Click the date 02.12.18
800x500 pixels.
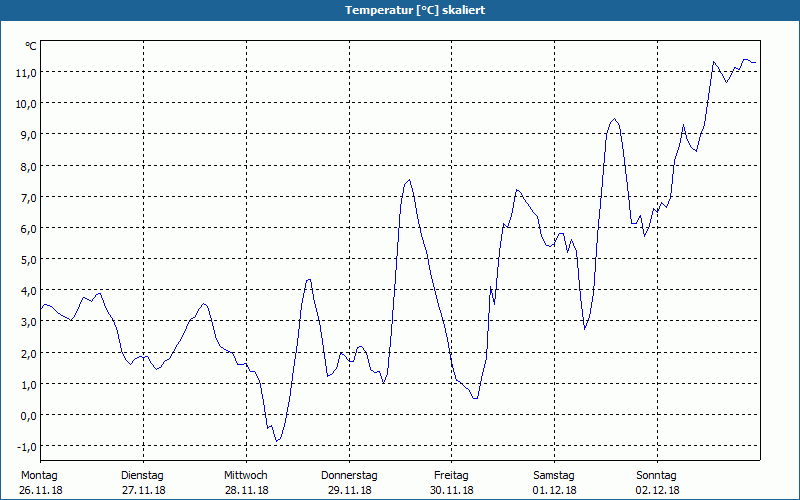[658, 490]
